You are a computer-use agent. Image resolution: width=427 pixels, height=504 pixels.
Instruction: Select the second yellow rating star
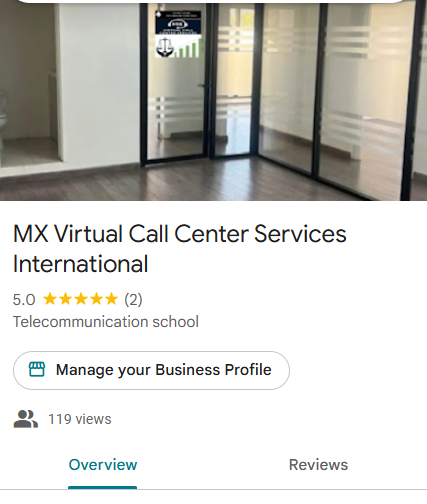coord(65,299)
